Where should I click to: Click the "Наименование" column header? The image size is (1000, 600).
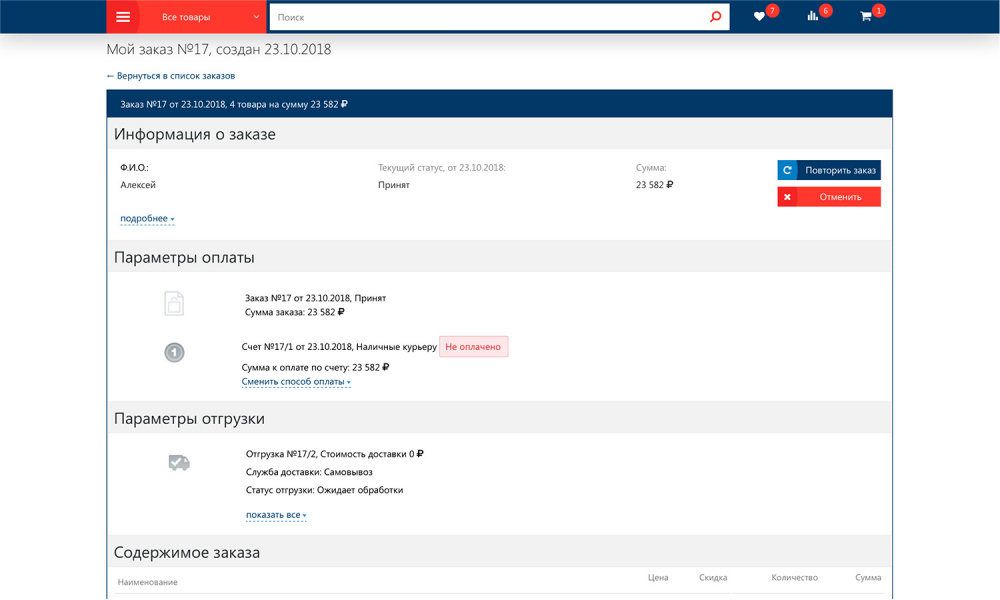148,582
